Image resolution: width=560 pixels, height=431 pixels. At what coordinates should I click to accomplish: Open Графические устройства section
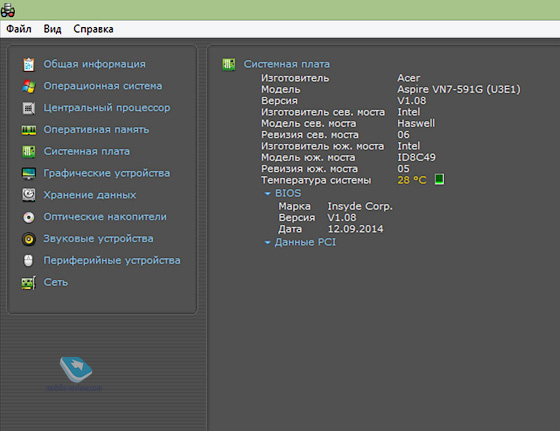click(x=107, y=173)
